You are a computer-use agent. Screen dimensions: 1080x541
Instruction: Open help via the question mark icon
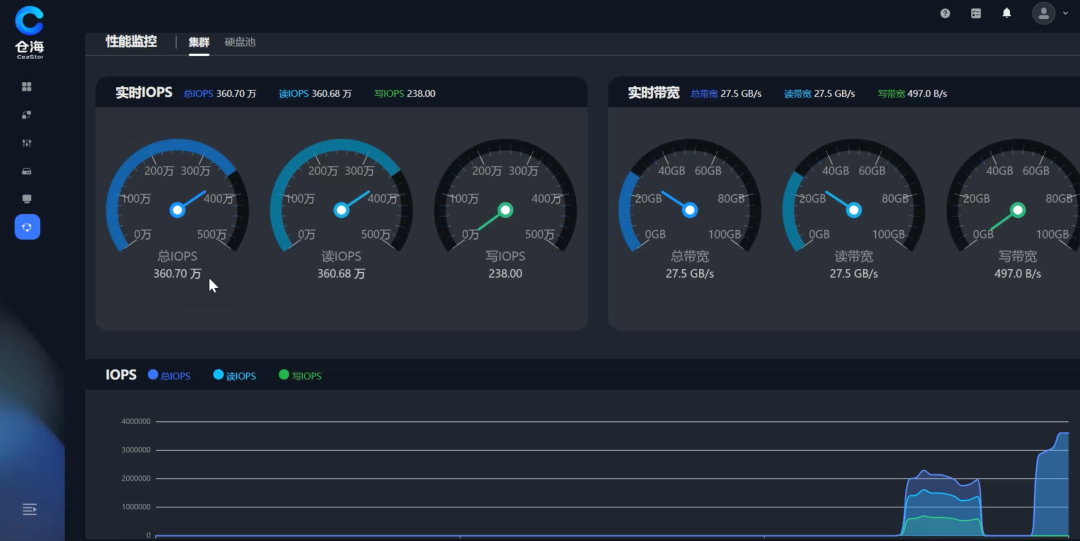point(945,13)
